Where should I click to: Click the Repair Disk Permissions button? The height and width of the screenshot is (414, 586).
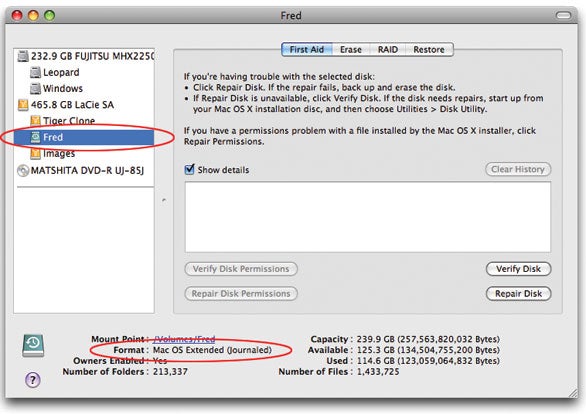pyautogui.click(x=241, y=294)
